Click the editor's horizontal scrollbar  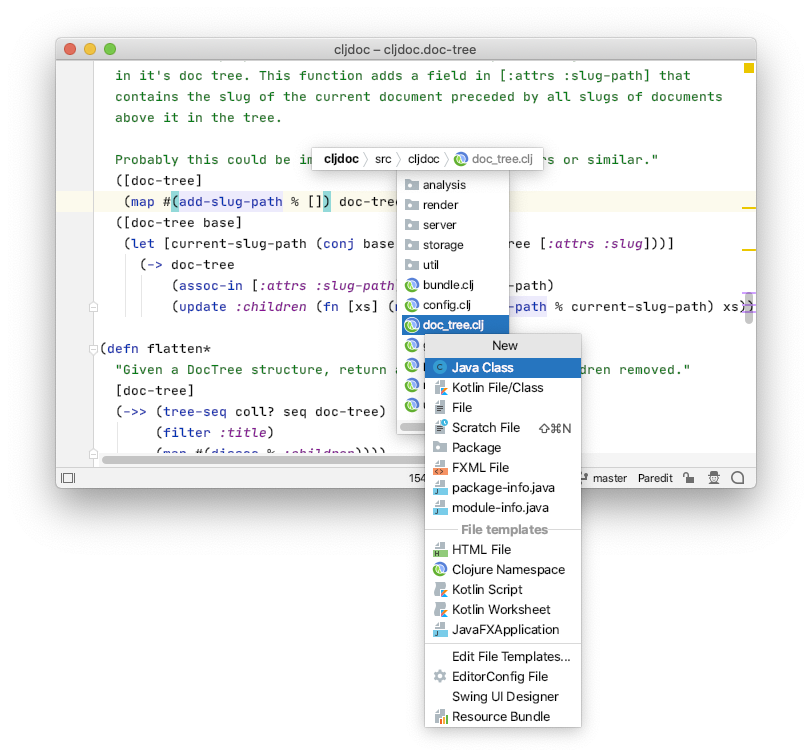(x=263, y=460)
